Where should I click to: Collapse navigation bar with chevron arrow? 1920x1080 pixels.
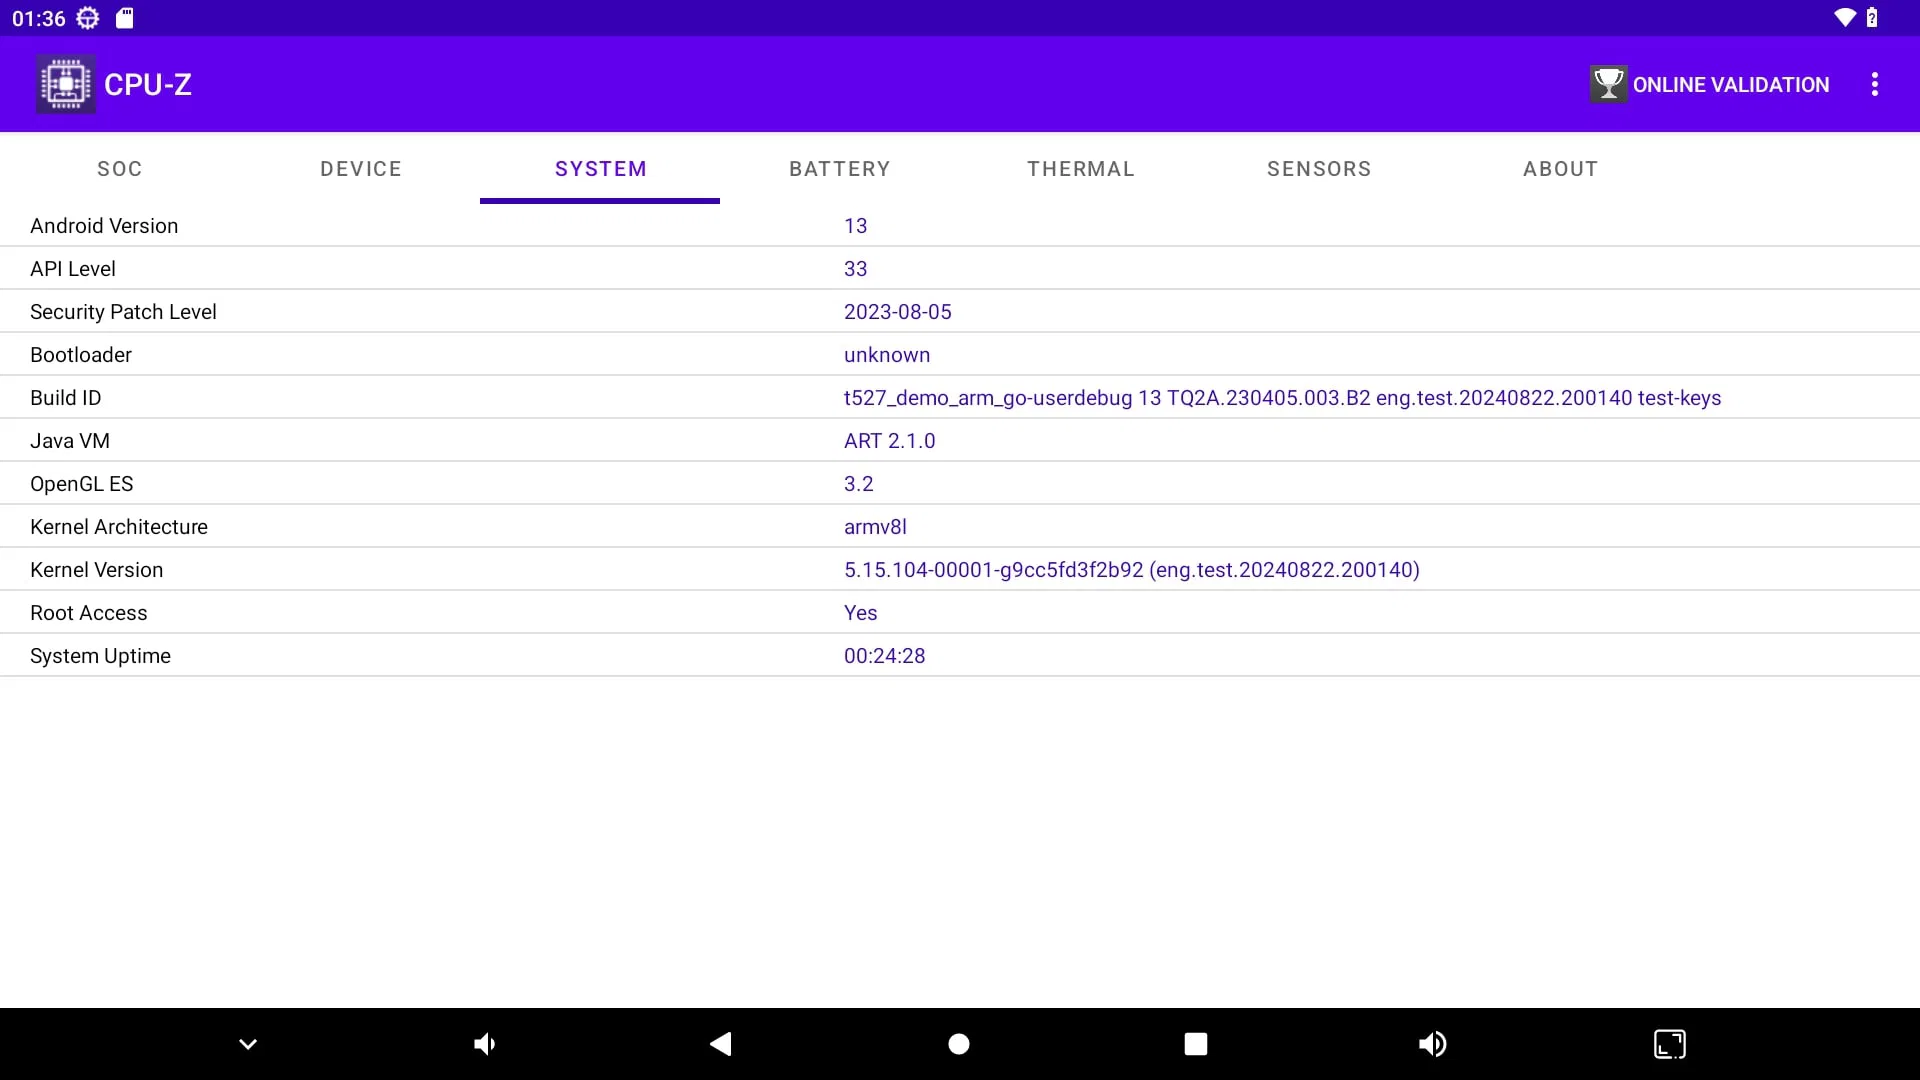(x=248, y=1044)
